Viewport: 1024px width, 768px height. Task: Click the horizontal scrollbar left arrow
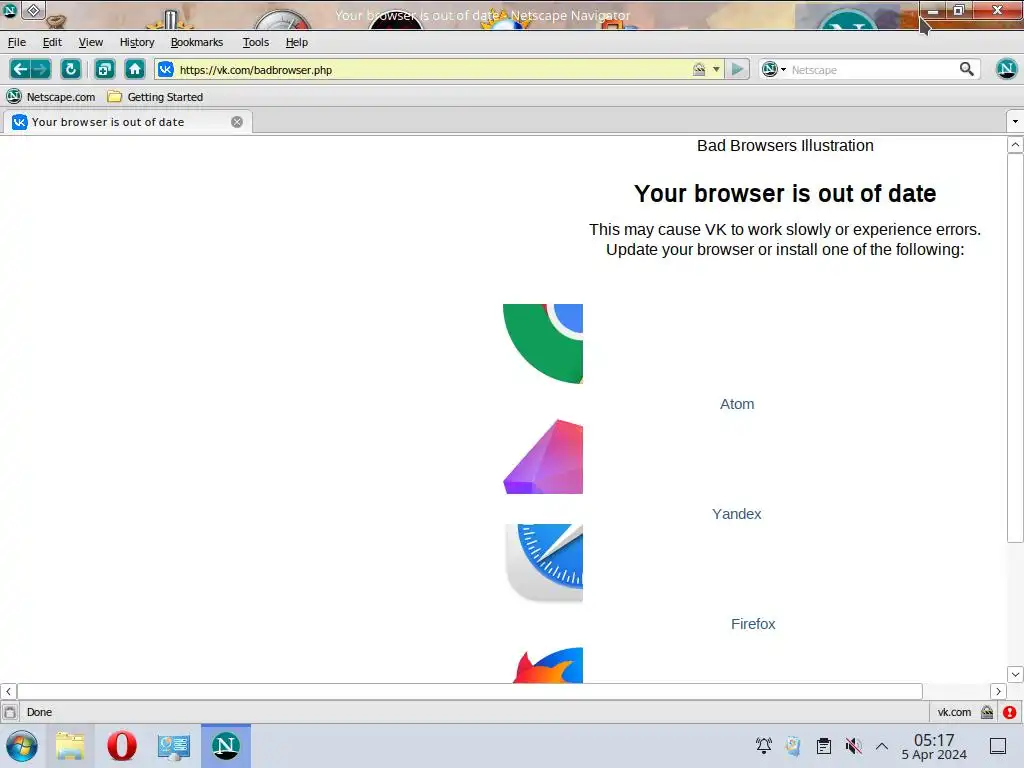tap(8, 691)
